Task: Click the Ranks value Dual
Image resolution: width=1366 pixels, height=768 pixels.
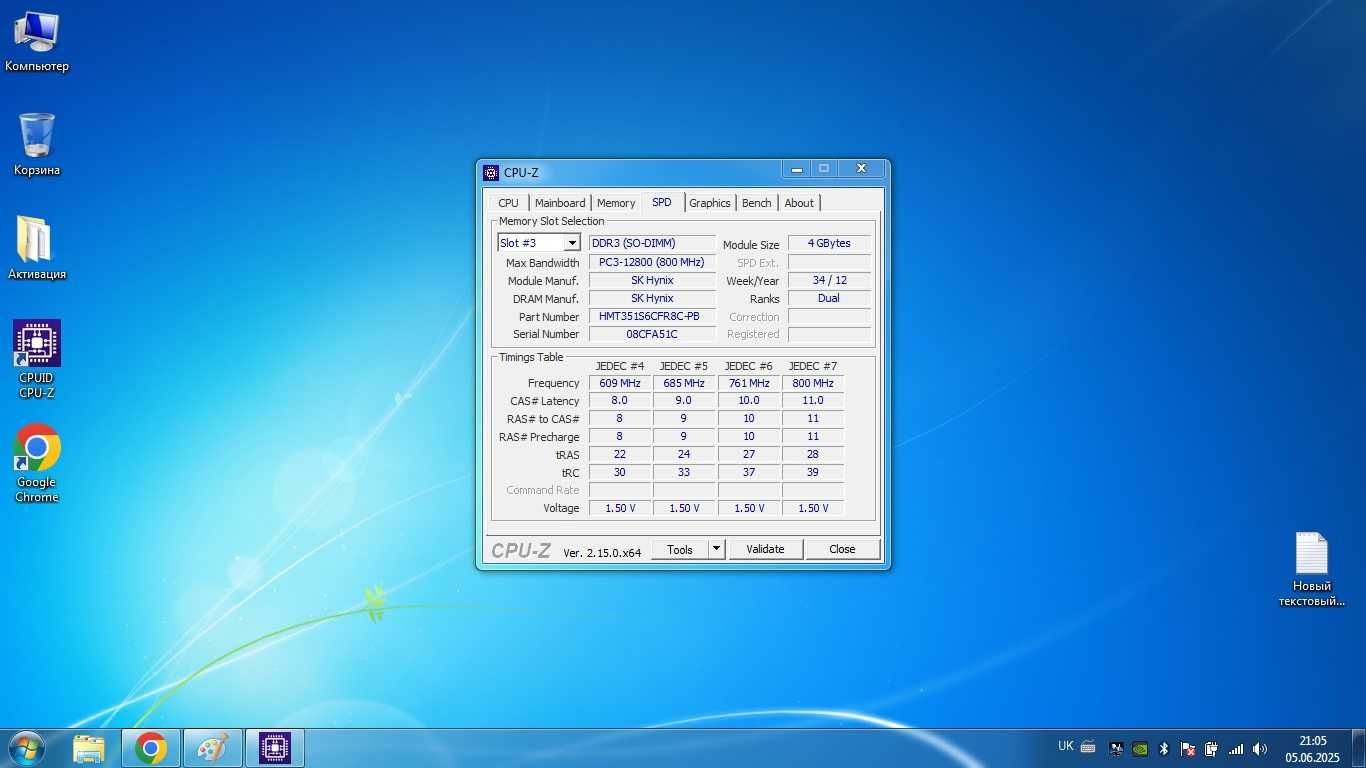Action: click(x=829, y=298)
